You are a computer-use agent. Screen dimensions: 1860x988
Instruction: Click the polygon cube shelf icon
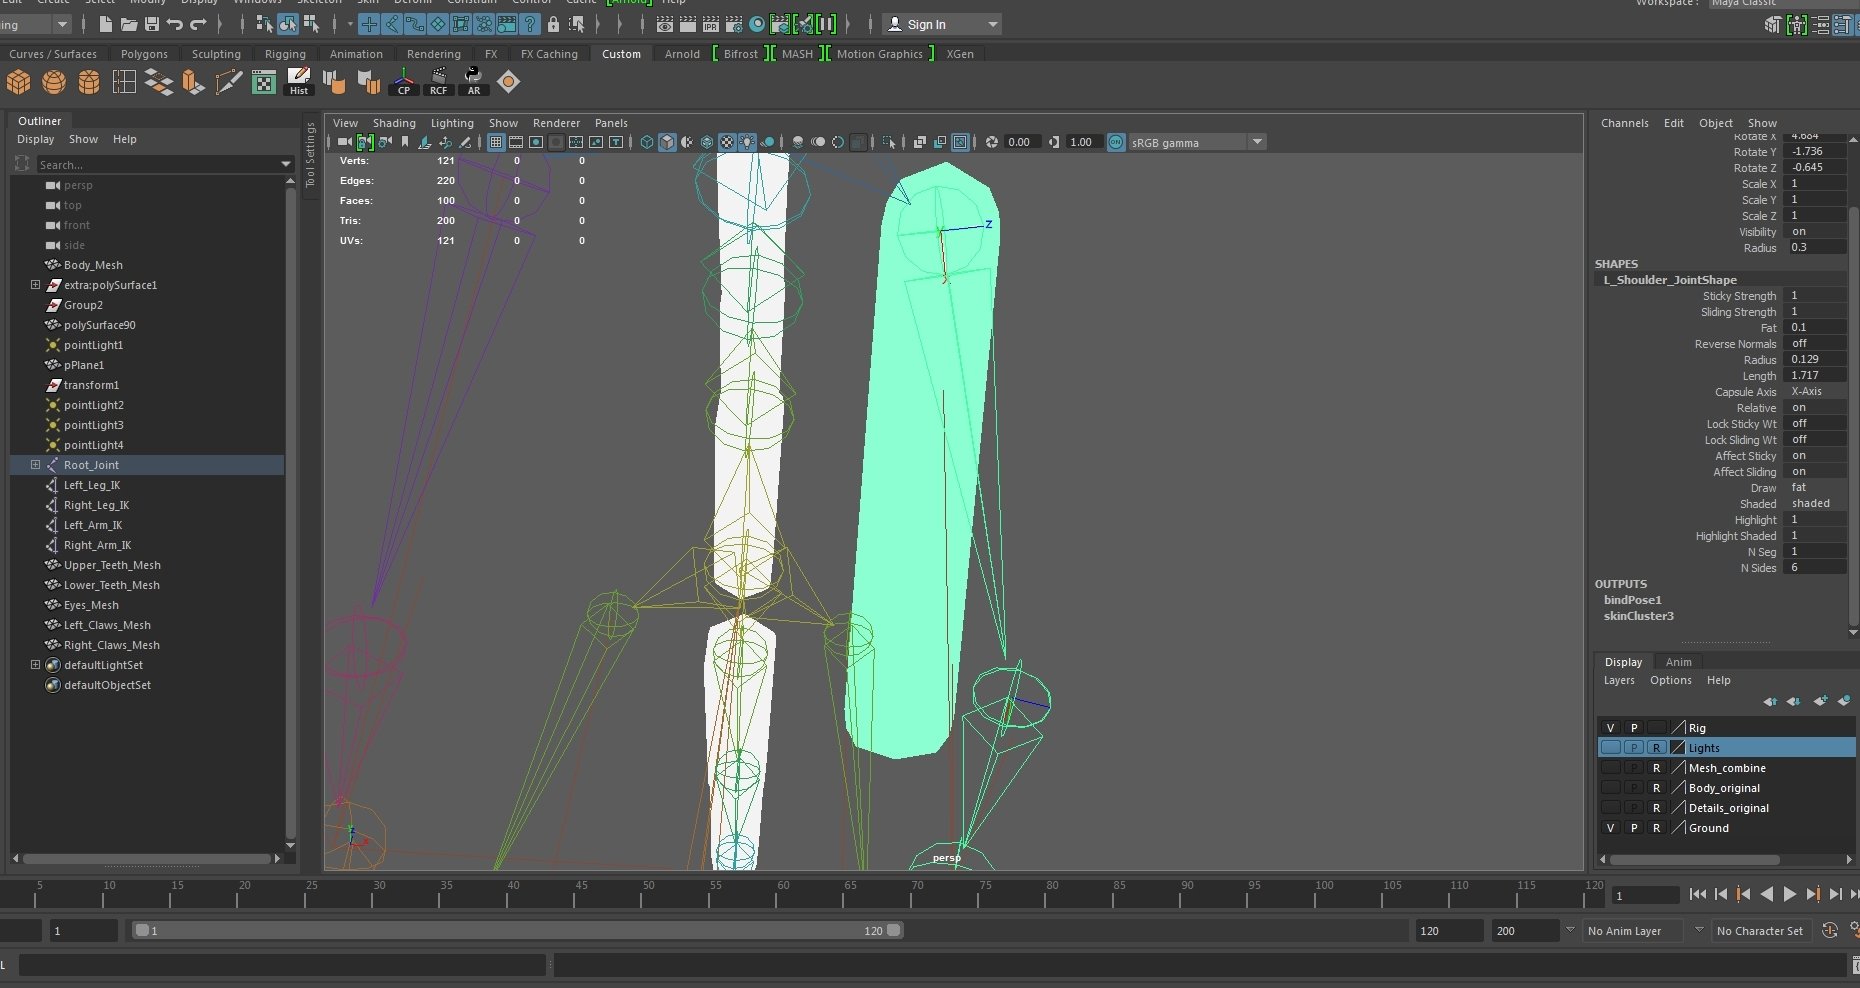pos(19,82)
